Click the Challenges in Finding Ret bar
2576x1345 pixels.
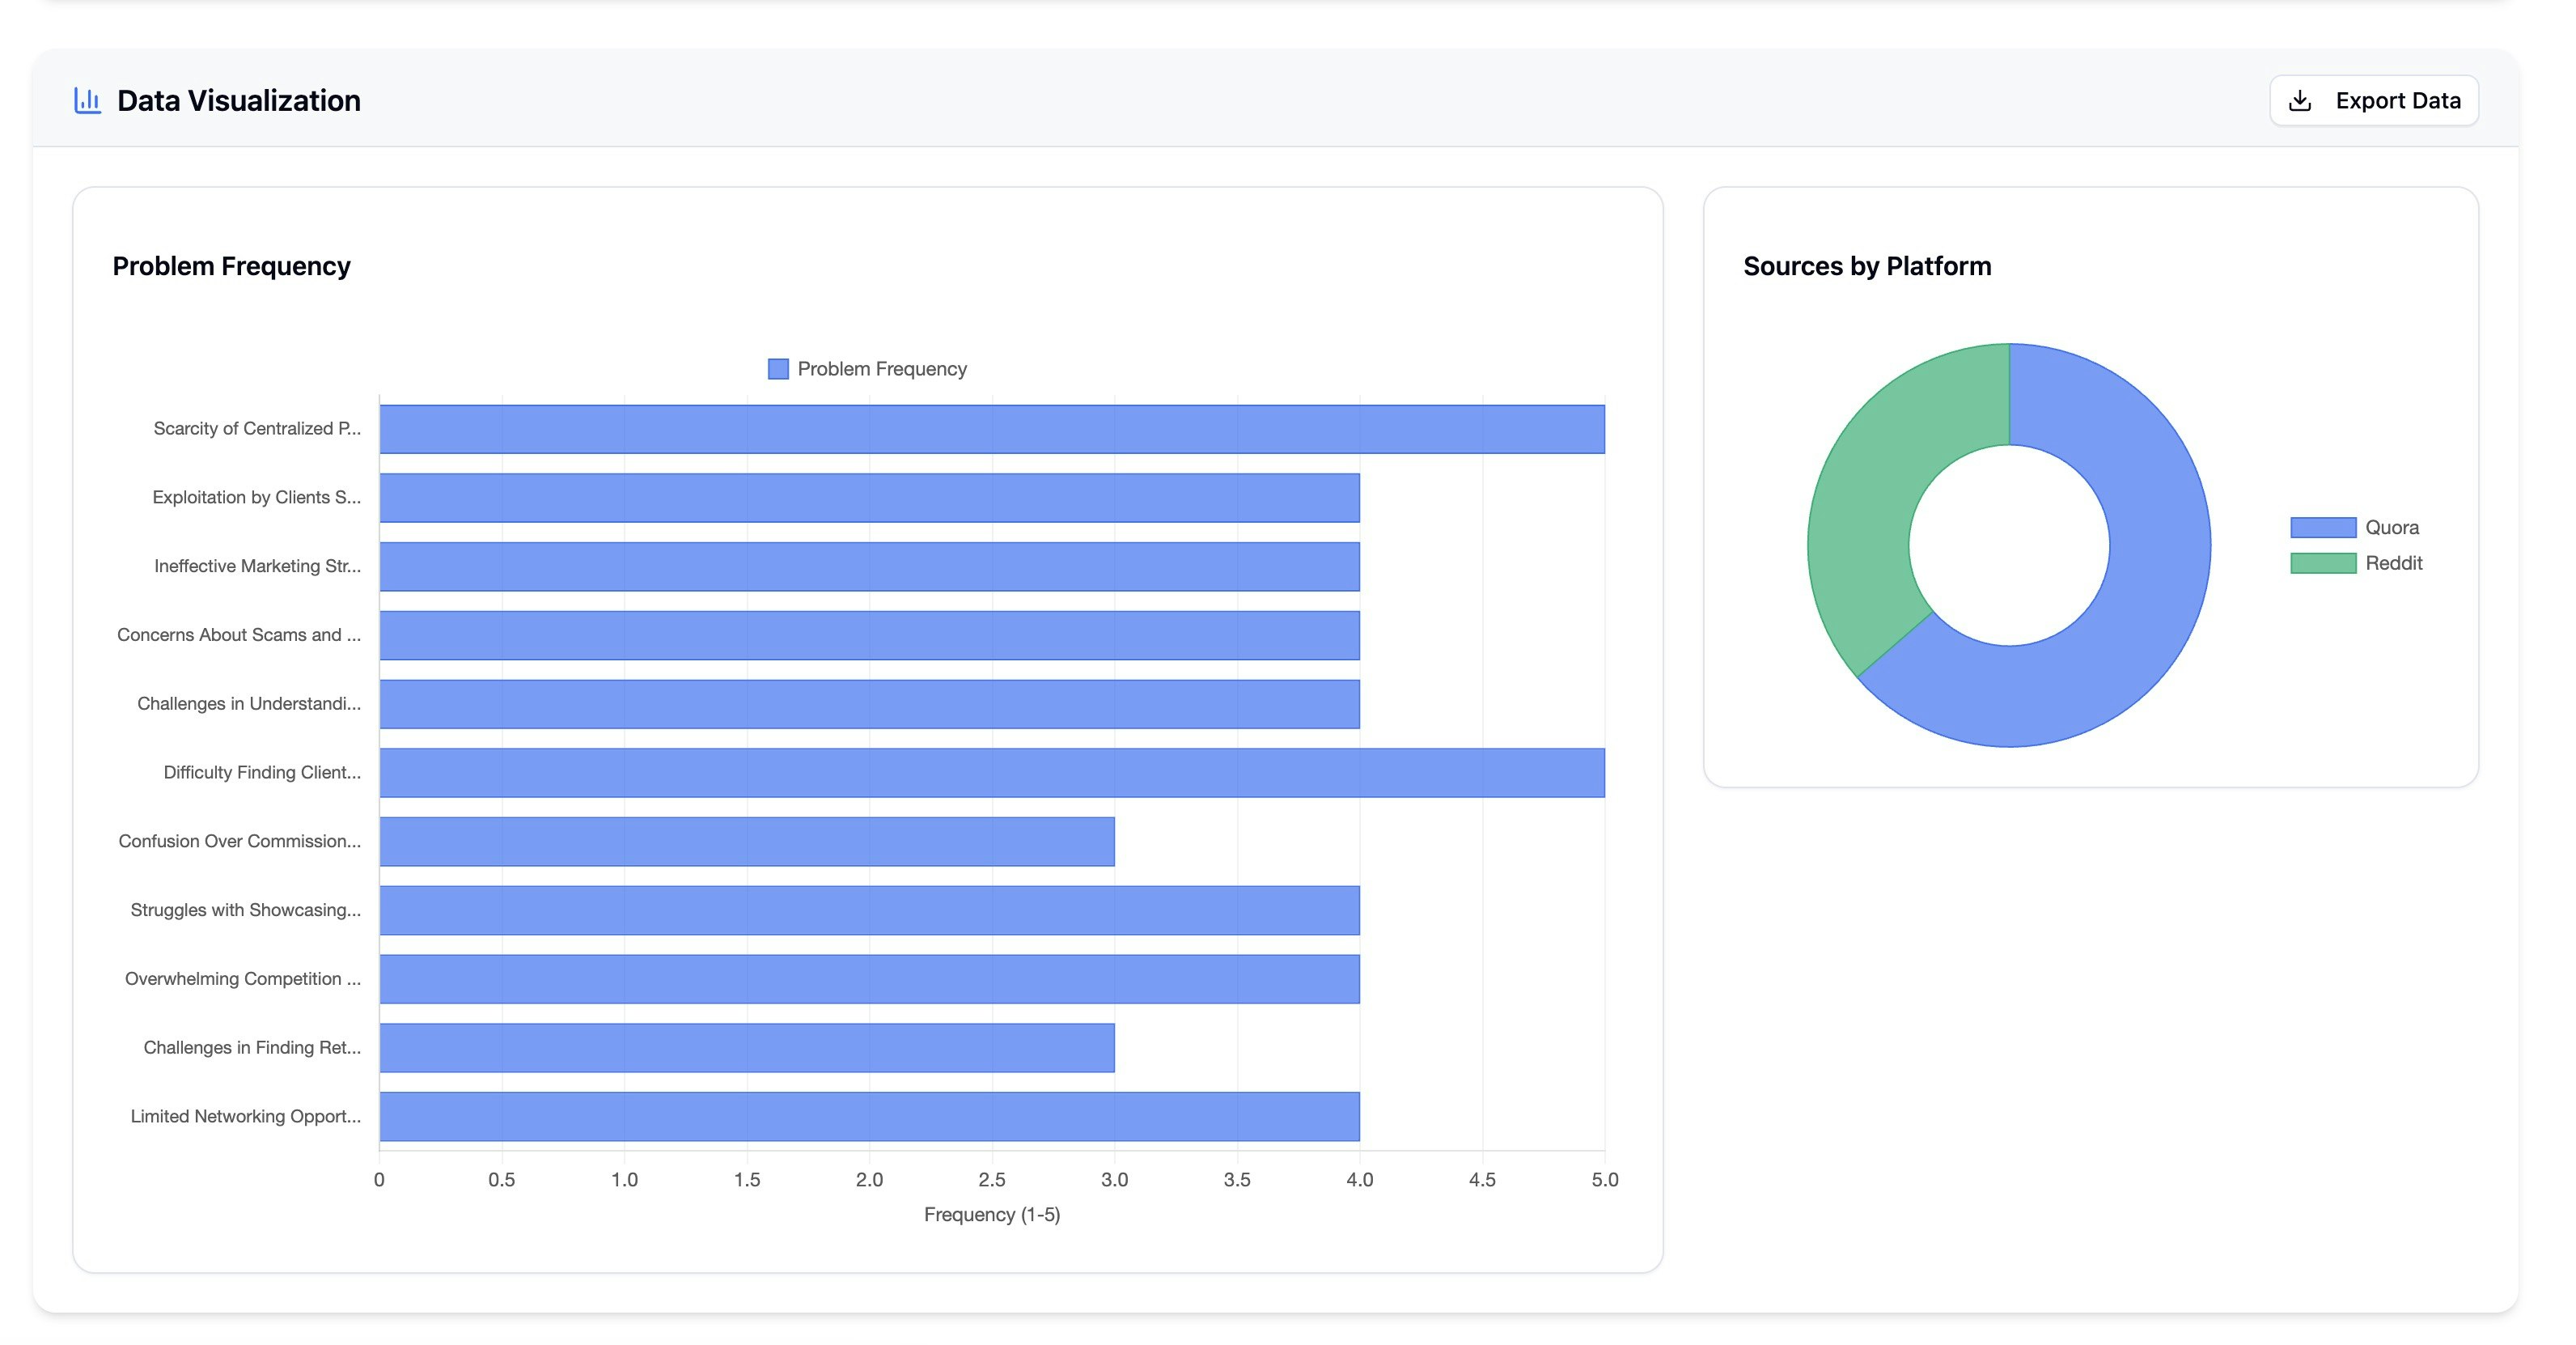[x=746, y=1047]
